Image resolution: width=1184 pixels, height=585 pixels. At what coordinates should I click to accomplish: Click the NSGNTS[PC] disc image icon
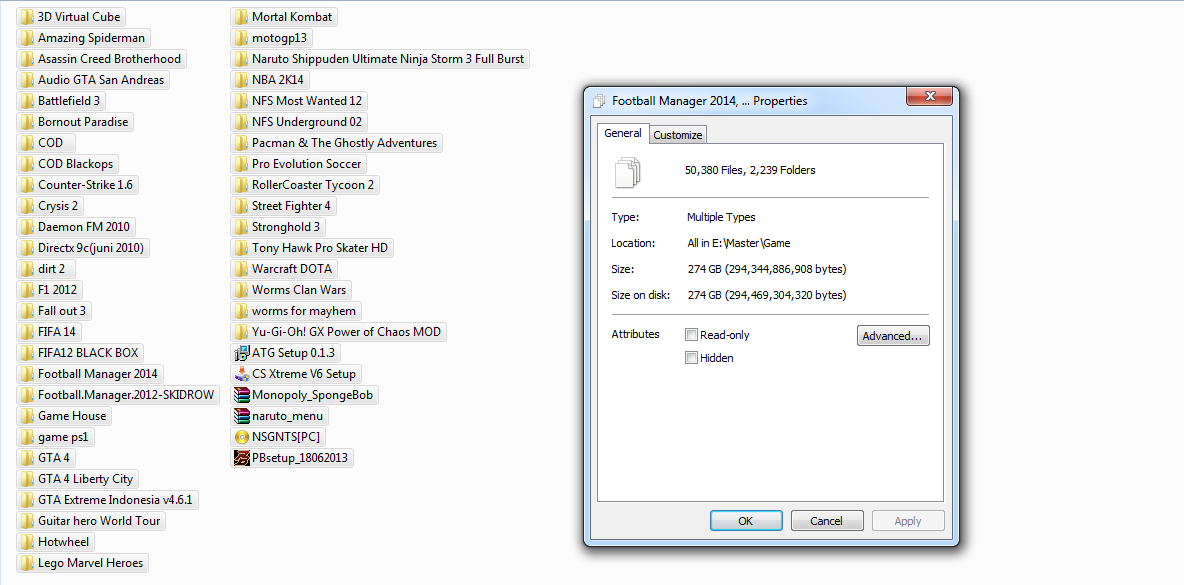click(242, 437)
